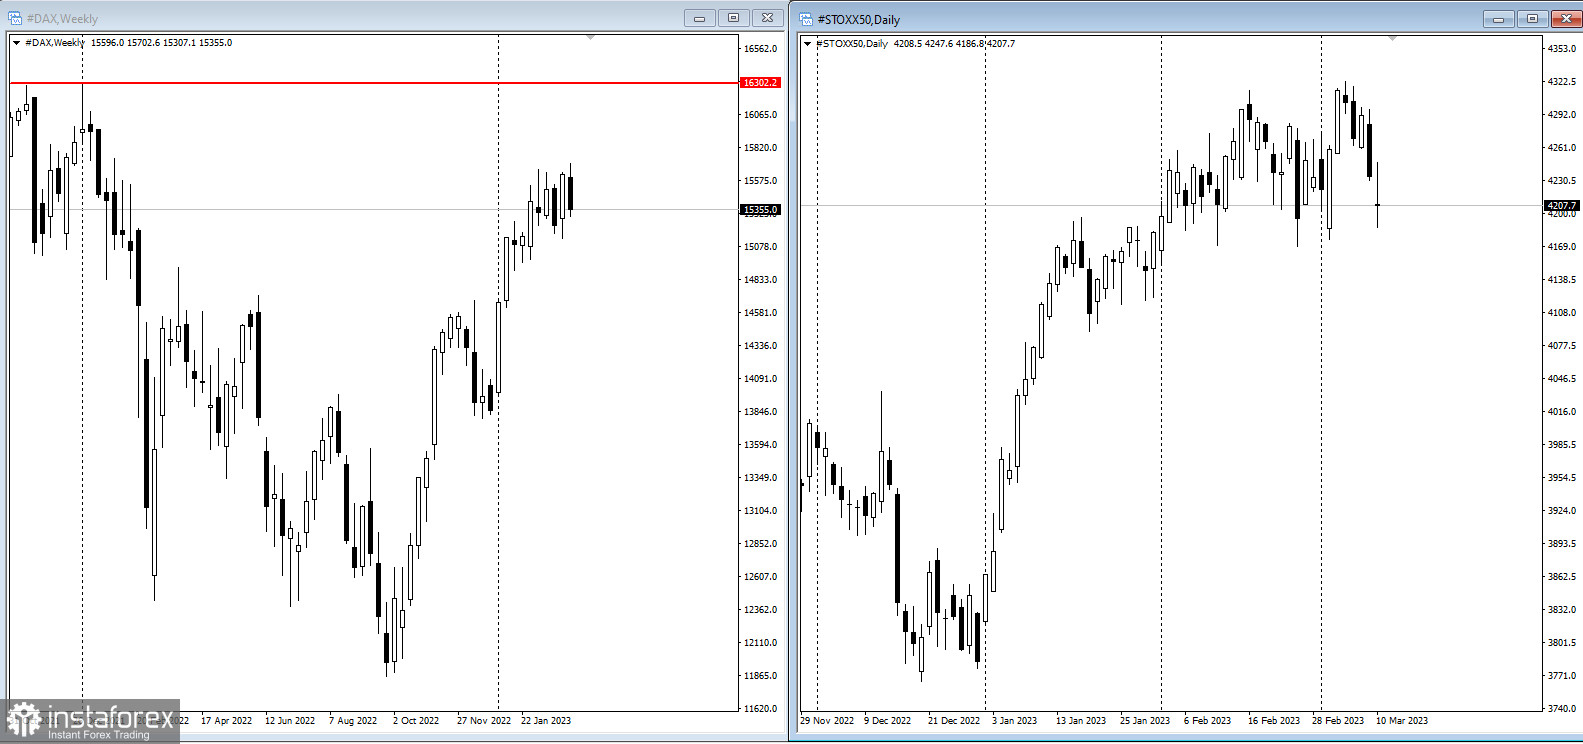Click the DAX OHLC values 15596.0 15702.6 15307.1

pos(143,43)
